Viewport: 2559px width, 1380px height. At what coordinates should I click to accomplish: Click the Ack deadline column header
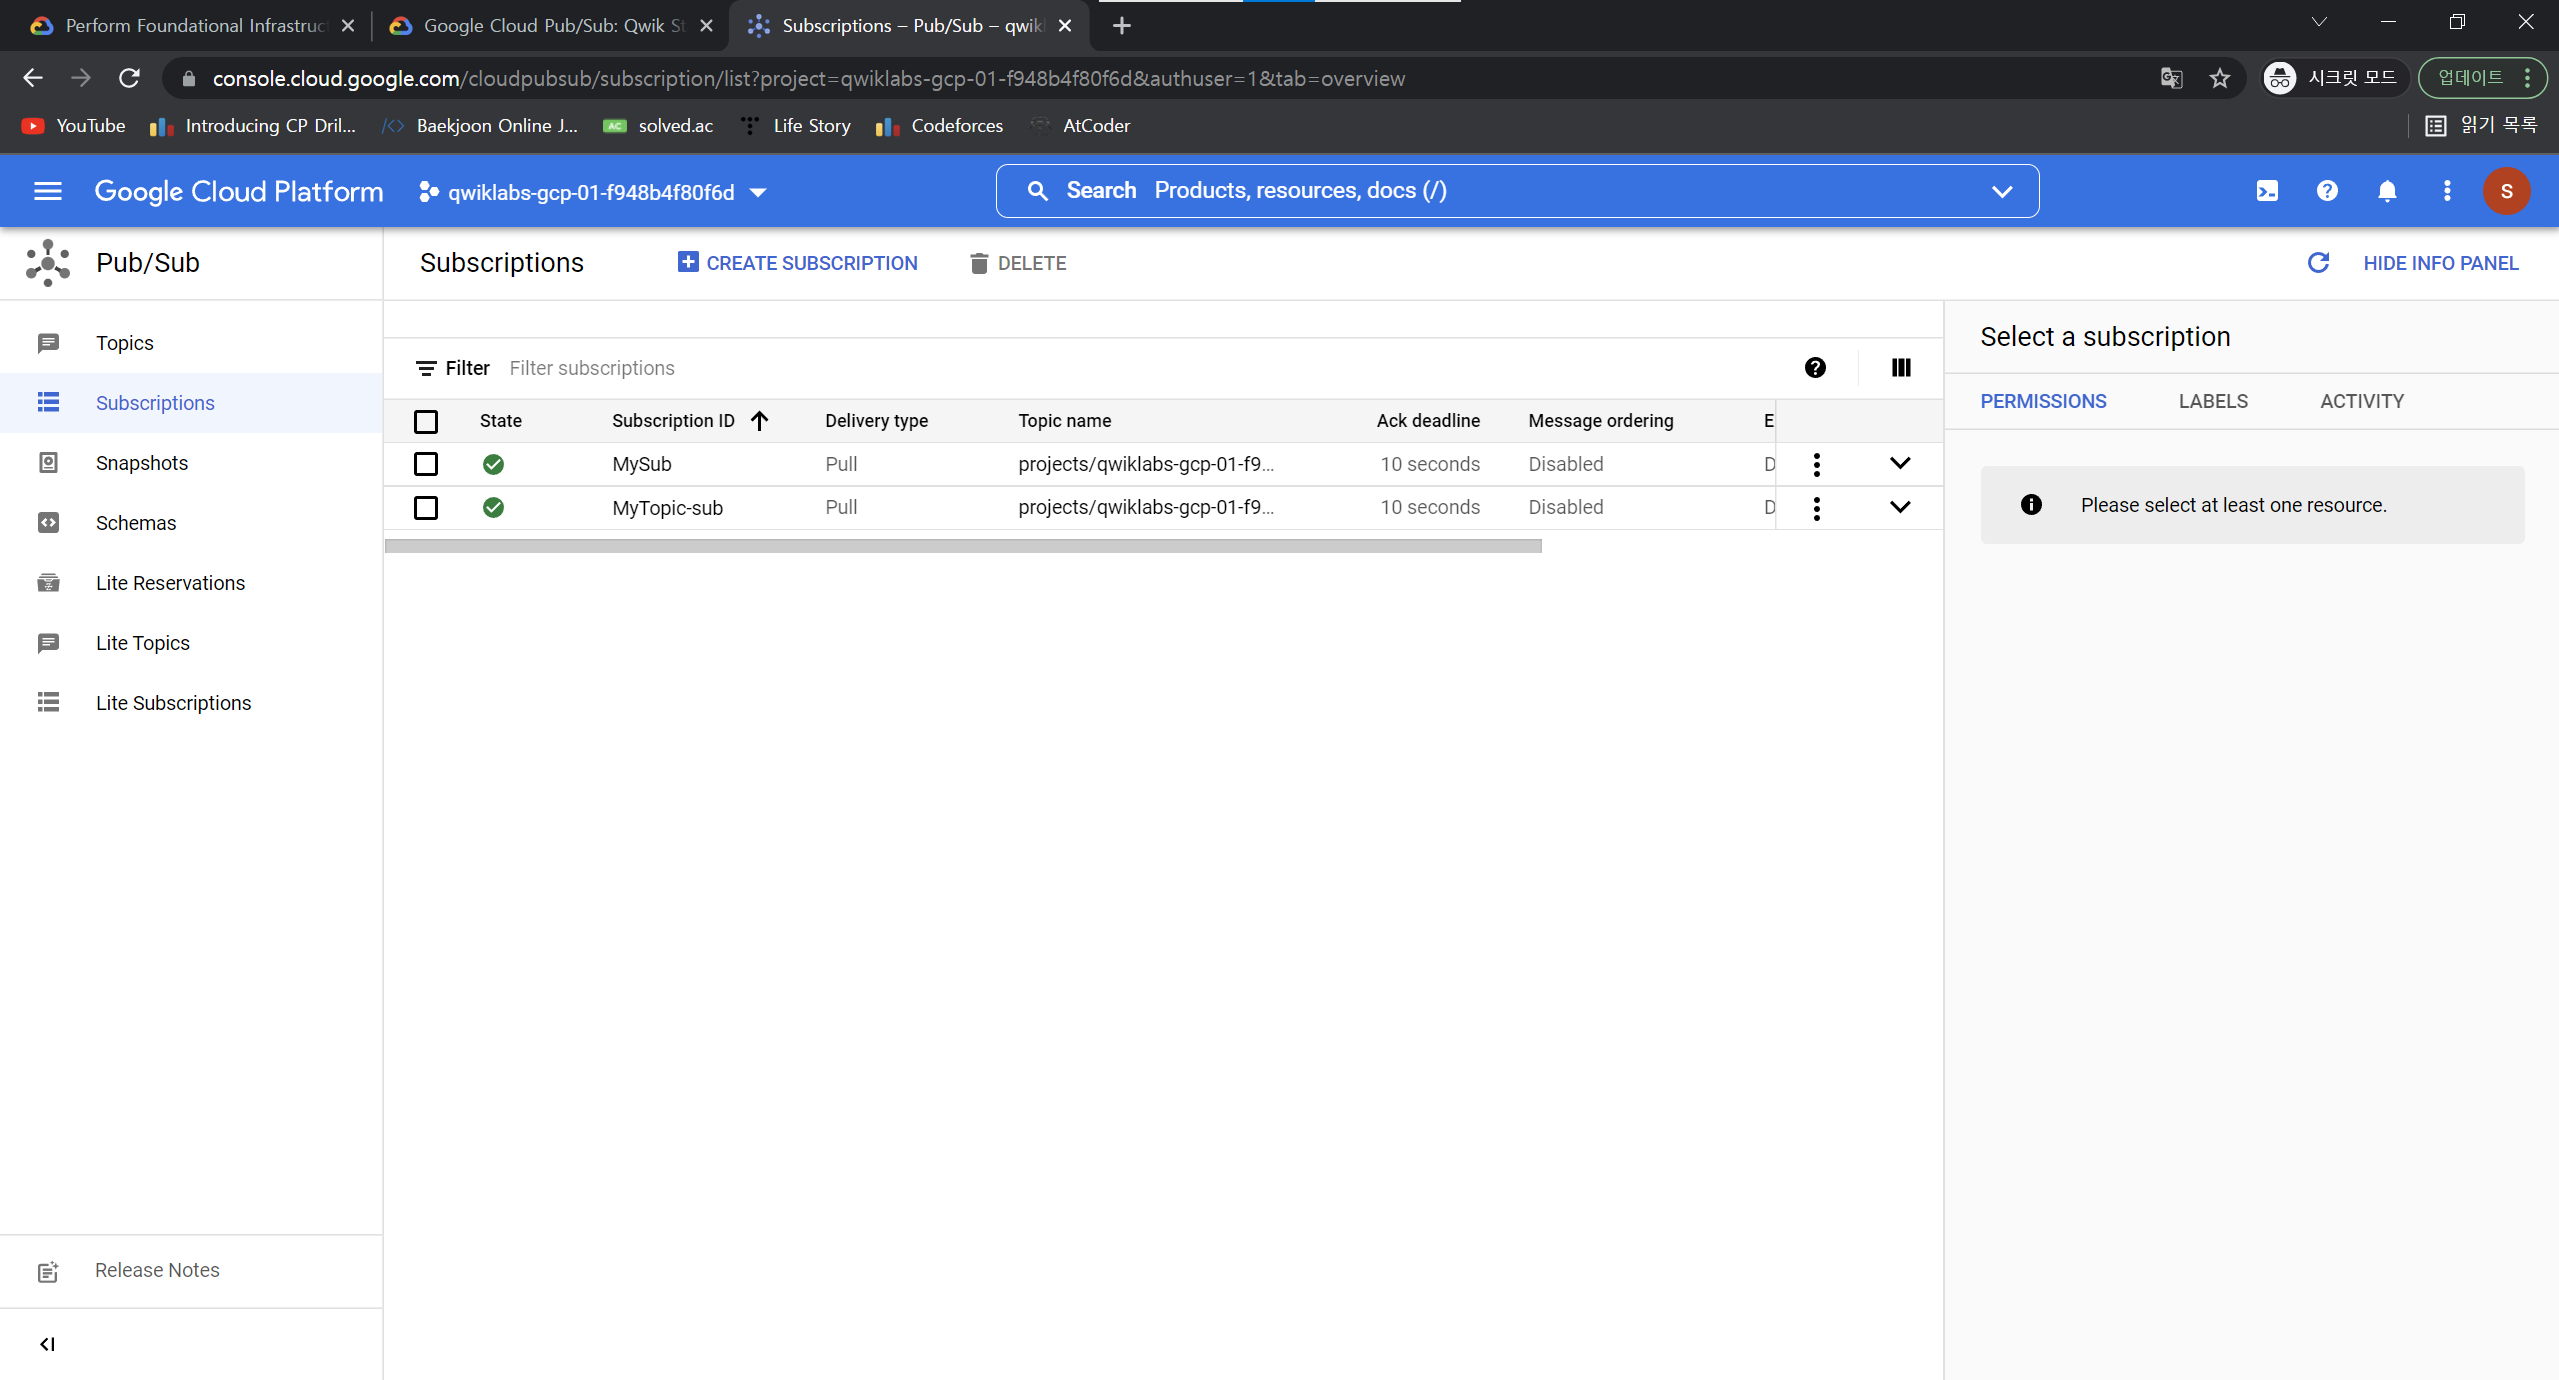pos(1427,421)
